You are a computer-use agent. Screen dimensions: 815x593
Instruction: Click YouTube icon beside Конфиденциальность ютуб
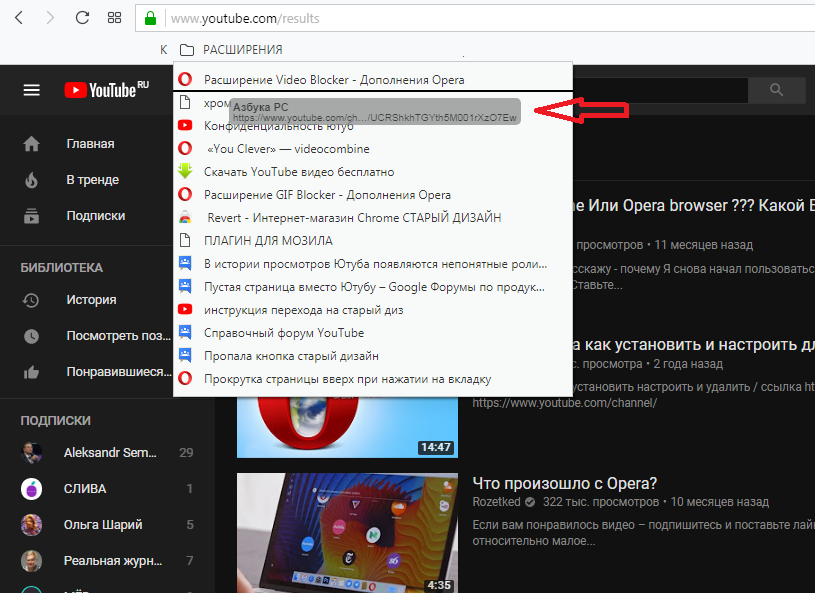[185, 125]
